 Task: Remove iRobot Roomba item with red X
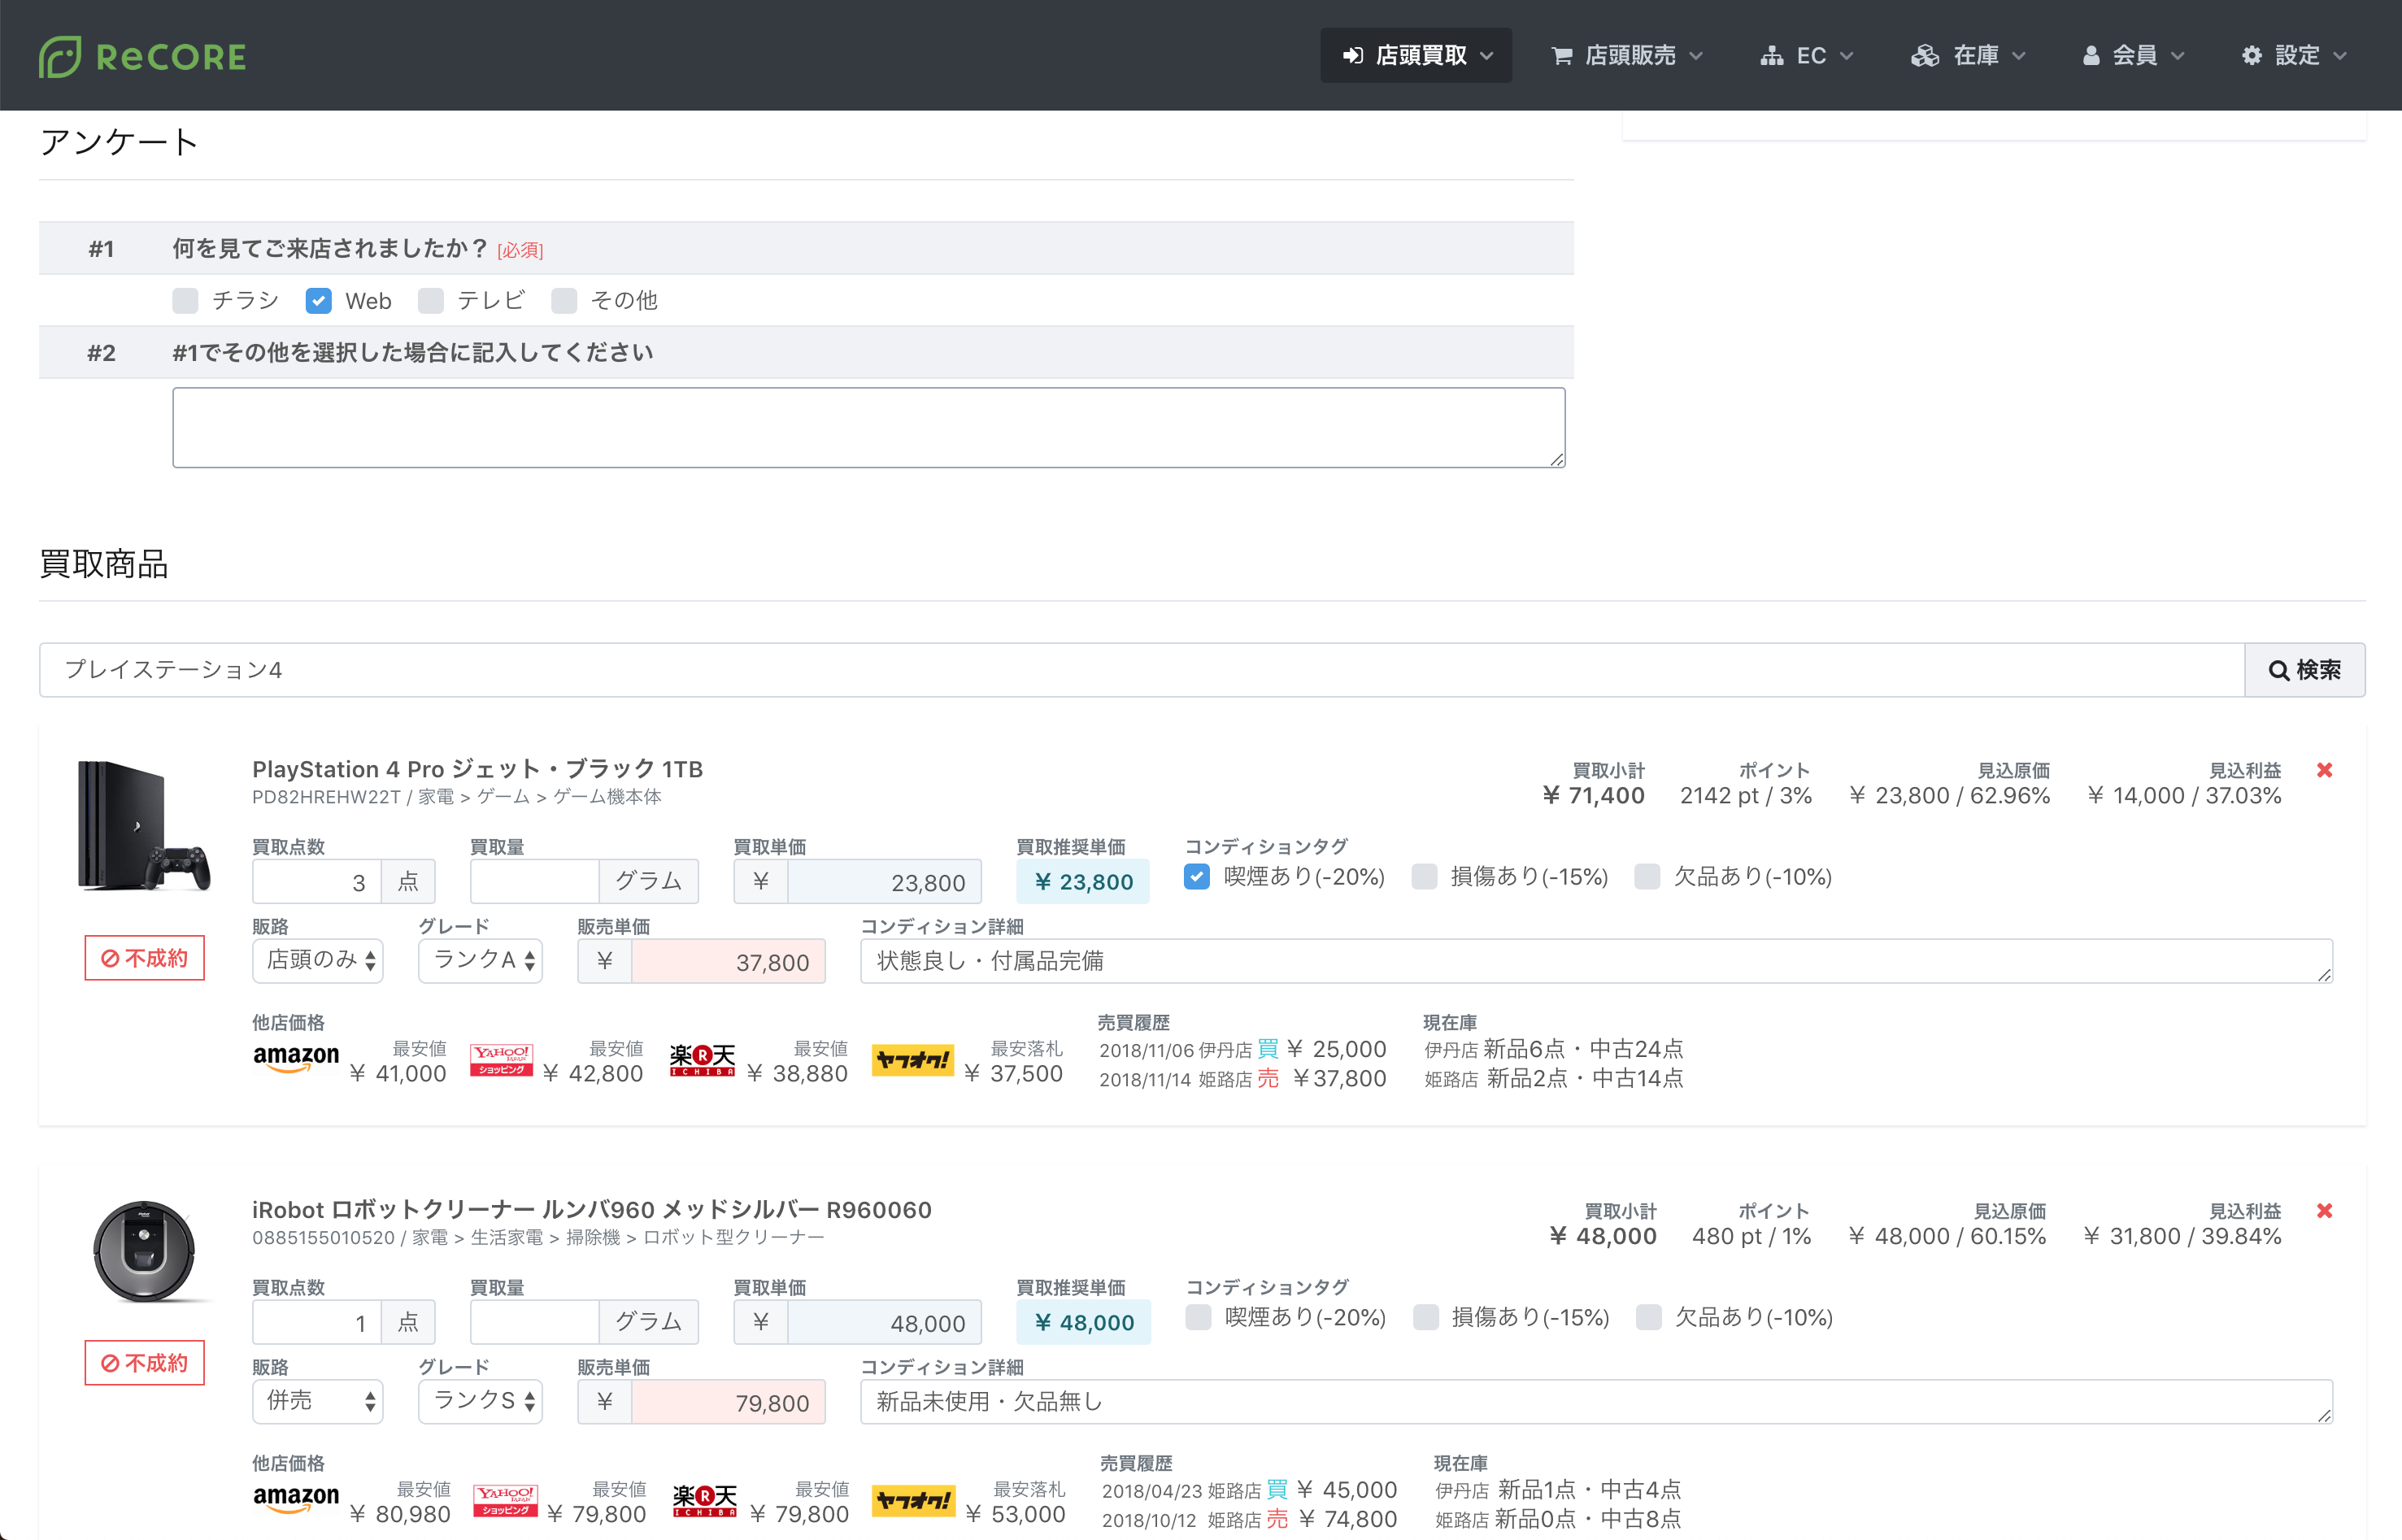coord(2324,1211)
